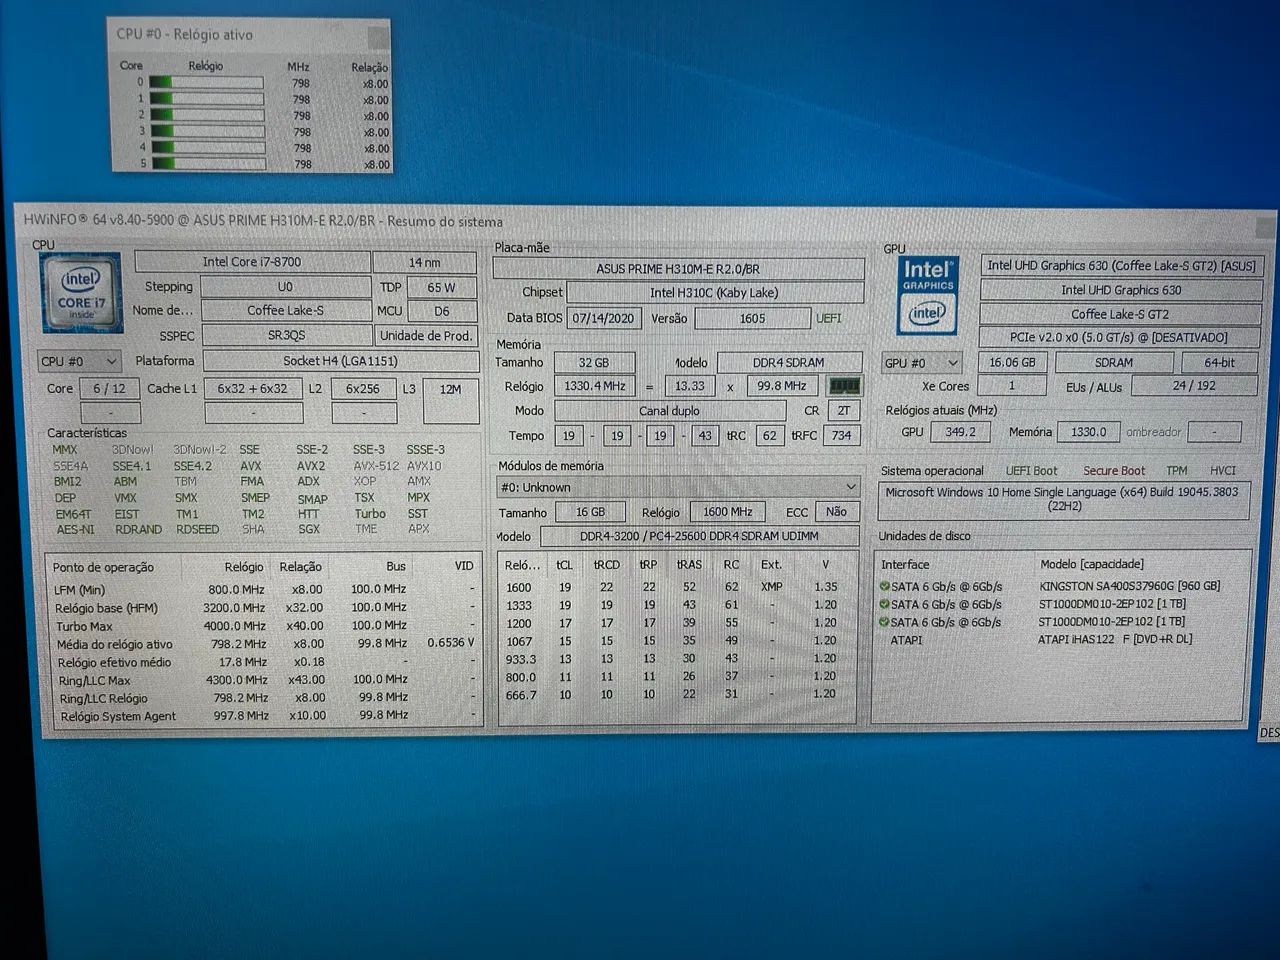Click the XMP indicator in the clock table
Viewport: 1280px width, 960px height.
(771, 588)
